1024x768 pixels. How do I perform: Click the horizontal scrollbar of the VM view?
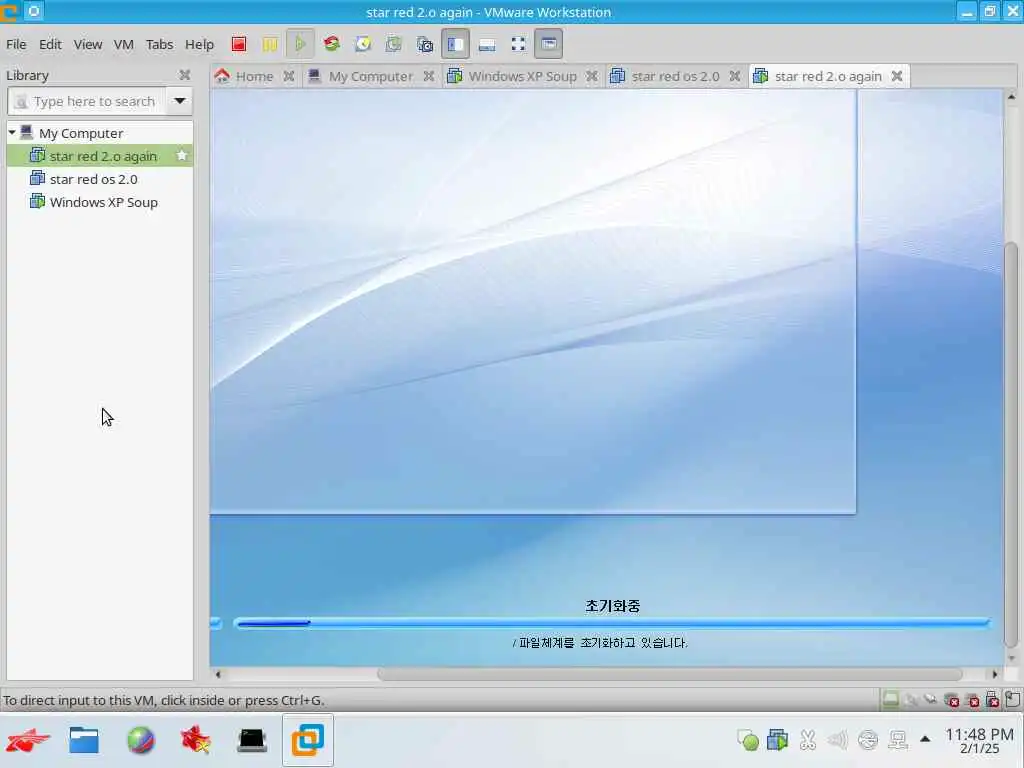669,675
